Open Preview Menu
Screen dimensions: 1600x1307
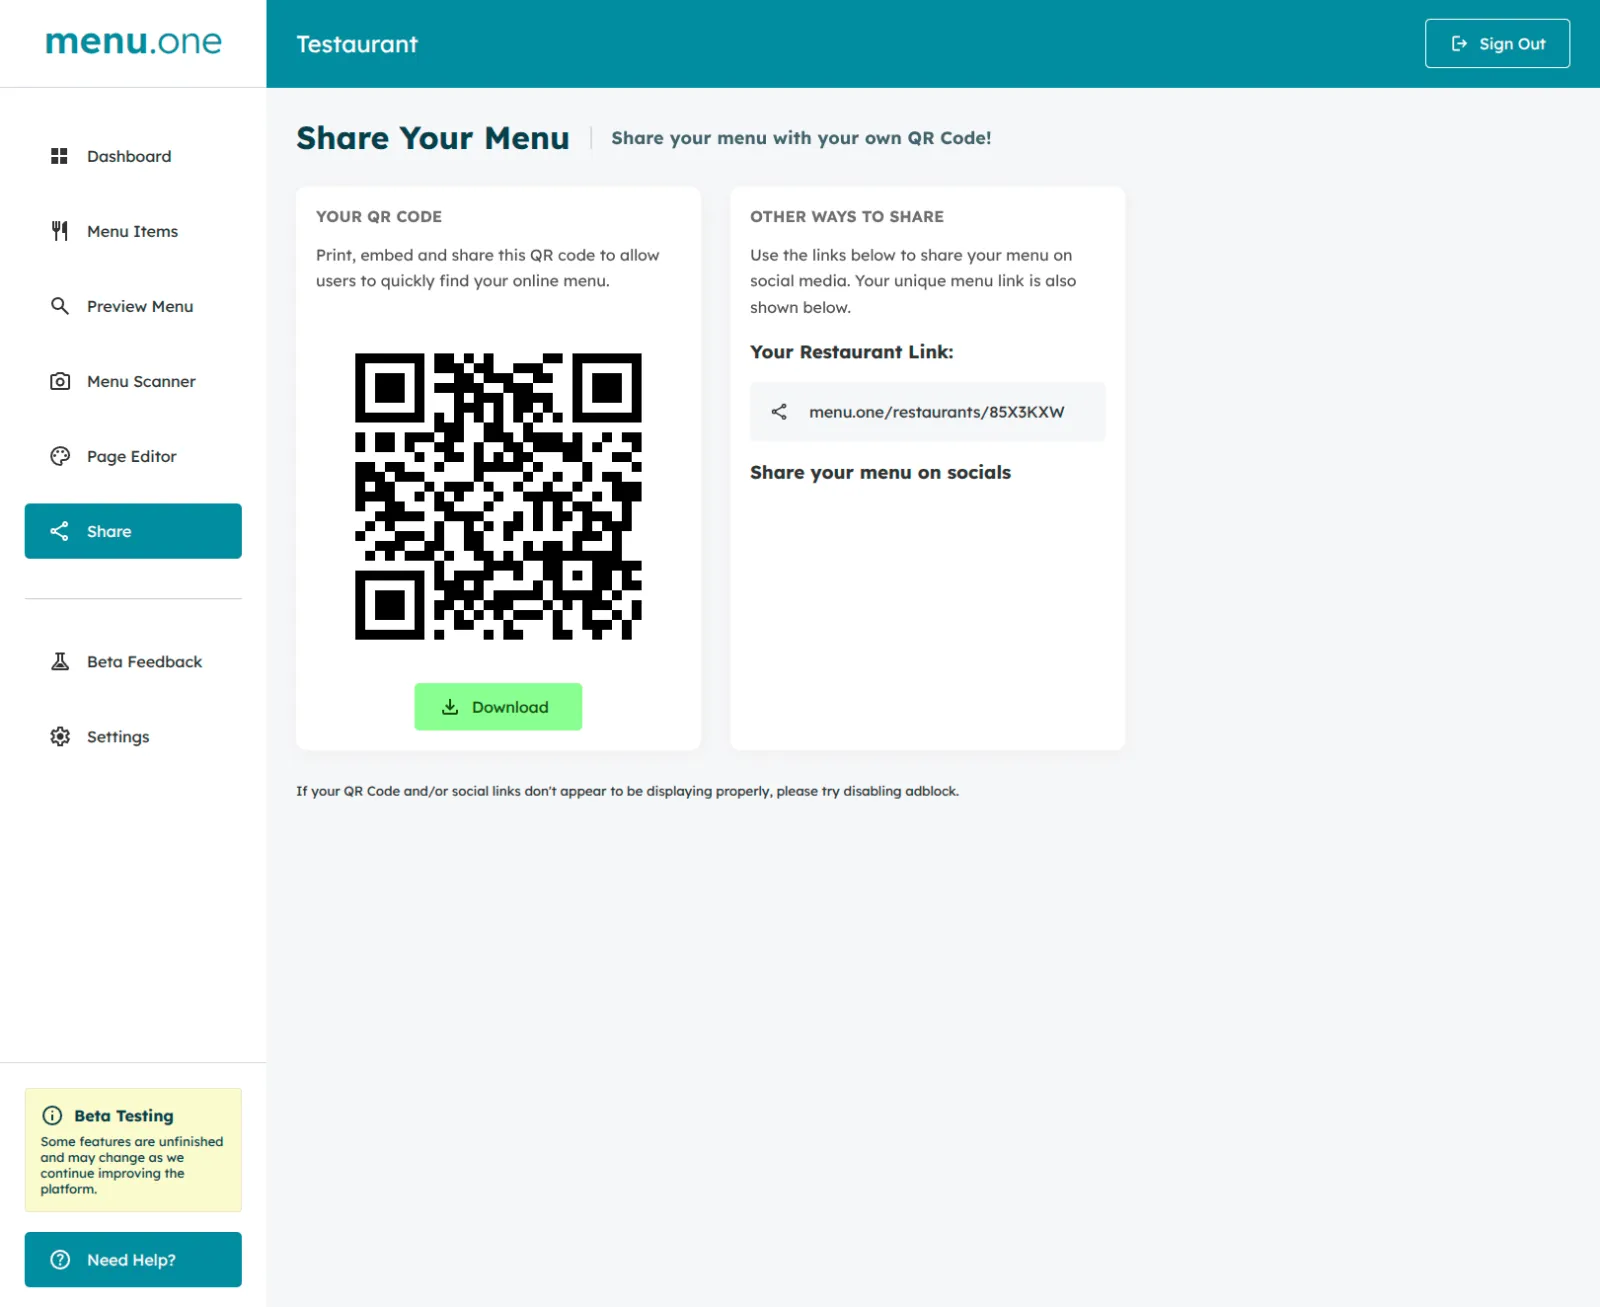[133, 306]
